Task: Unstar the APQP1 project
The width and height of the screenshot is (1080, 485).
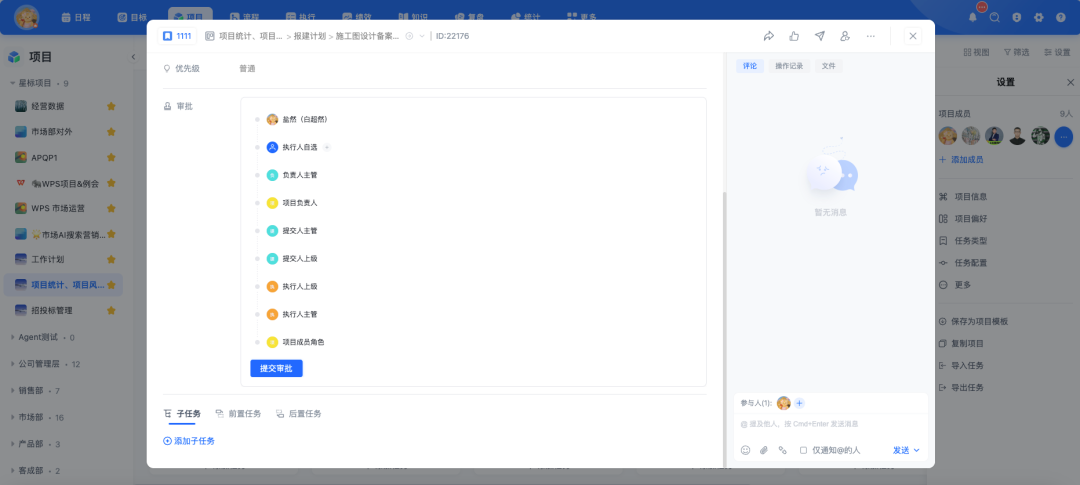Action: tap(111, 157)
